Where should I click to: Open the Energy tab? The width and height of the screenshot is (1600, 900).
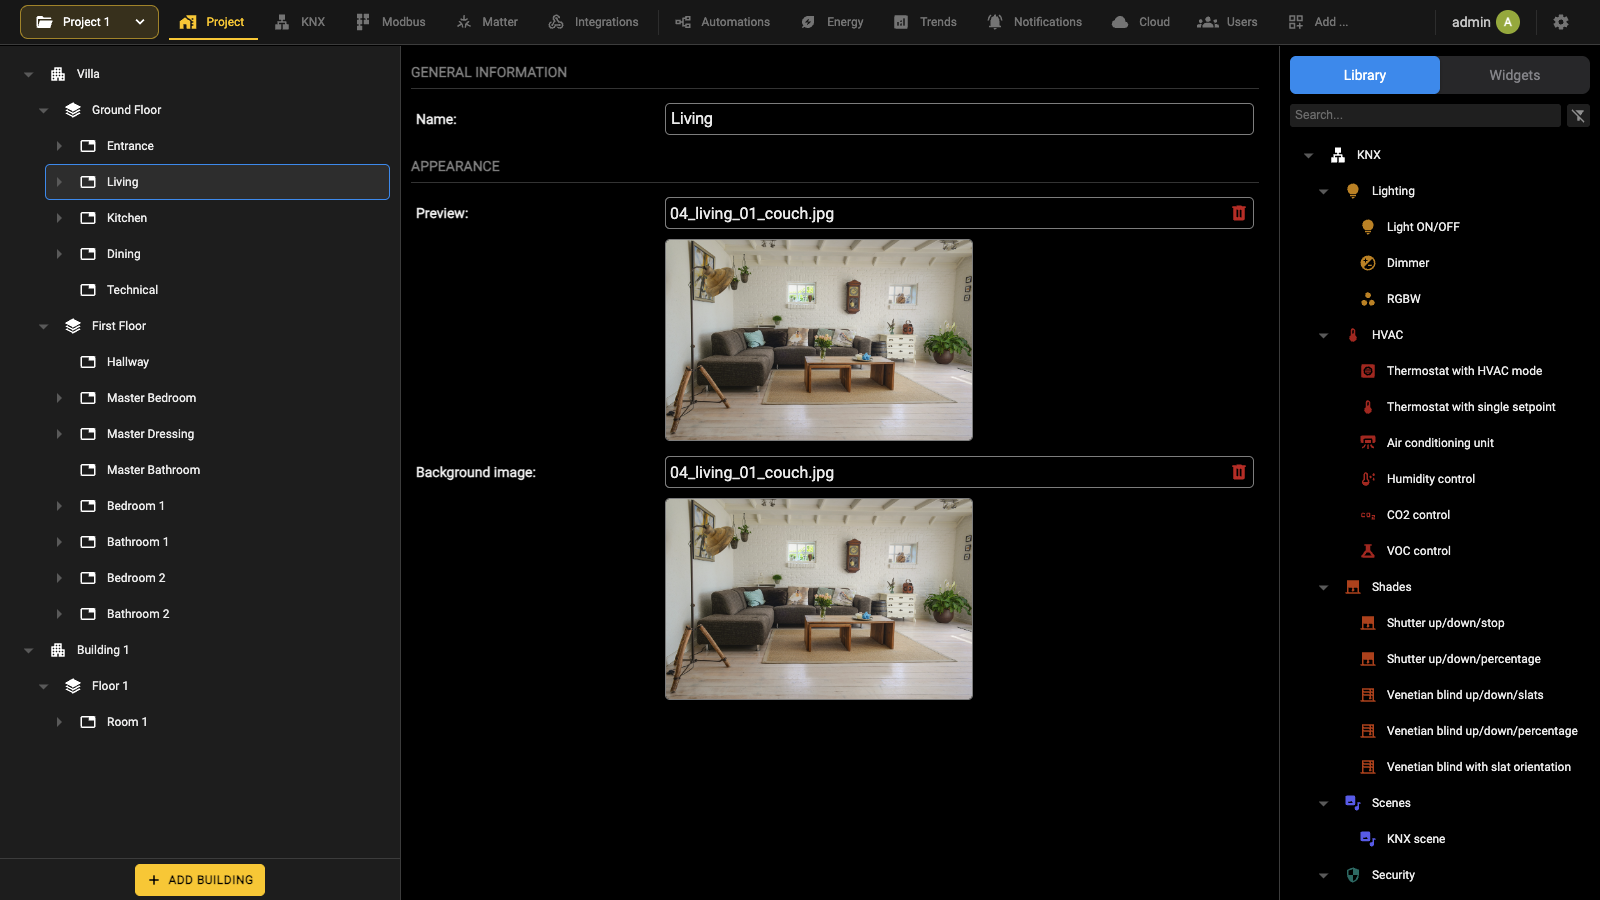pyautogui.click(x=832, y=22)
